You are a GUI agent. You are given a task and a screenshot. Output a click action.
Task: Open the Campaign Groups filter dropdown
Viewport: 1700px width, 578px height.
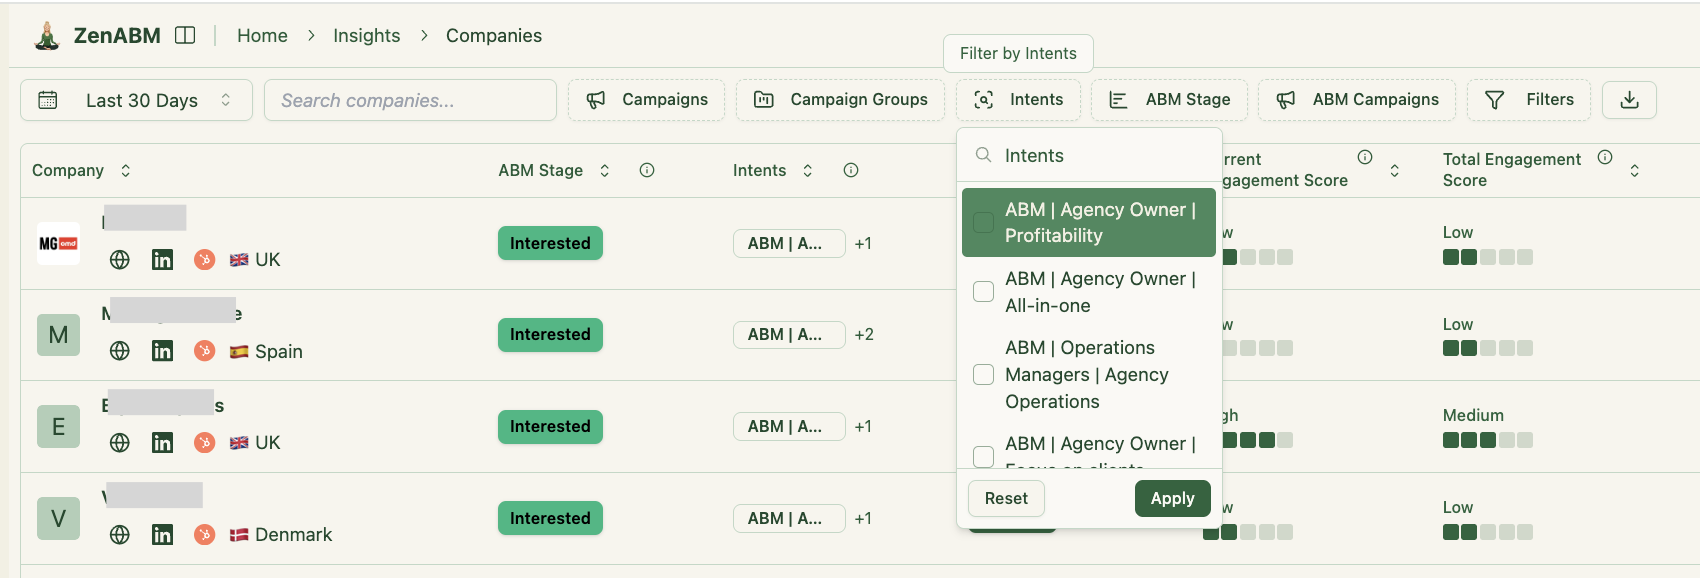click(840, 100)
